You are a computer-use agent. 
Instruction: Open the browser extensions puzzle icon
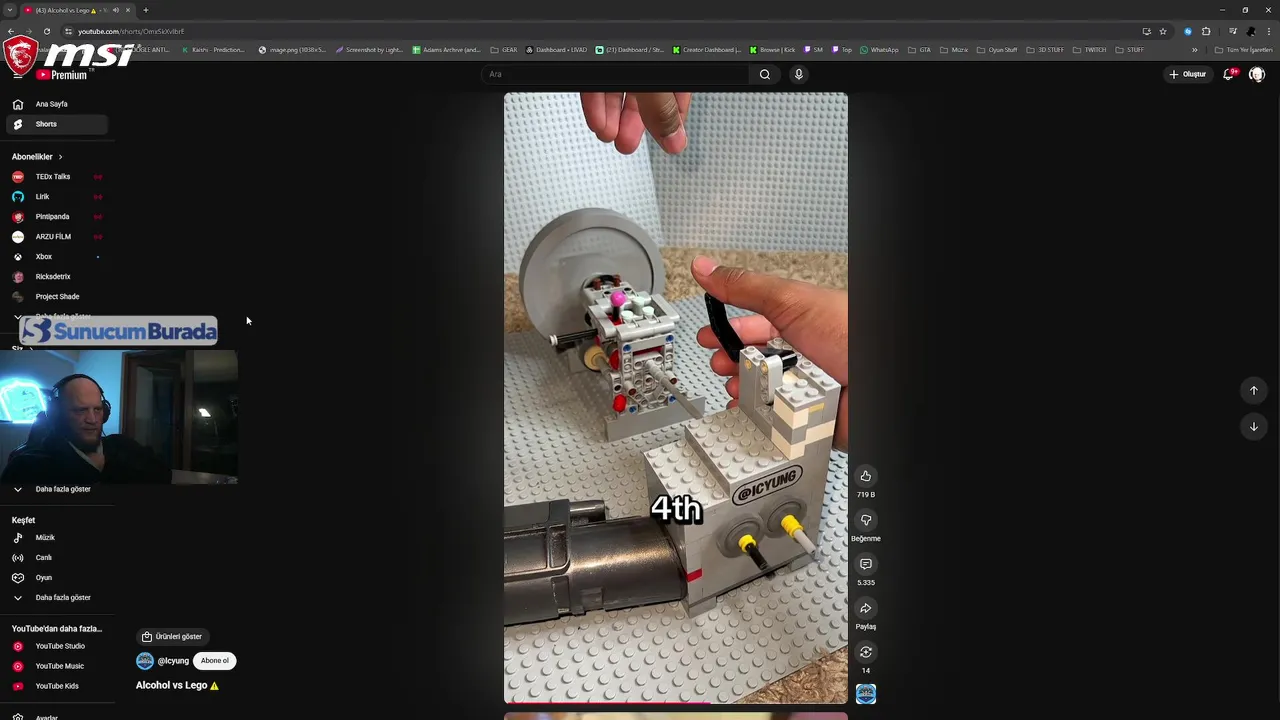tap(1206, 31)
